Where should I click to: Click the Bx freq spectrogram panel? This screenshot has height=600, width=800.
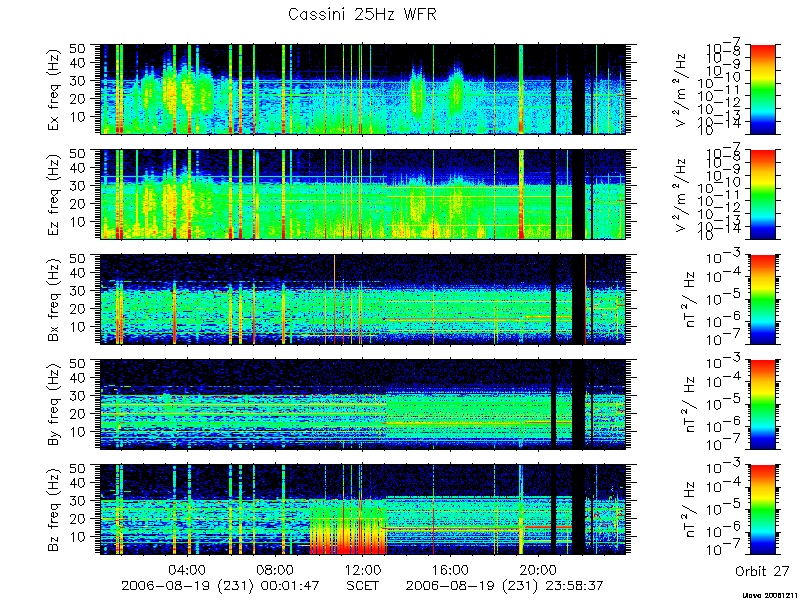coord(363,299)
